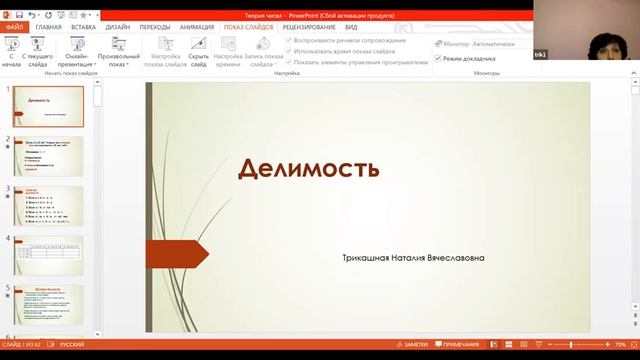Switch to ВИД tab
Screen dimensions: 640x360
351,27
